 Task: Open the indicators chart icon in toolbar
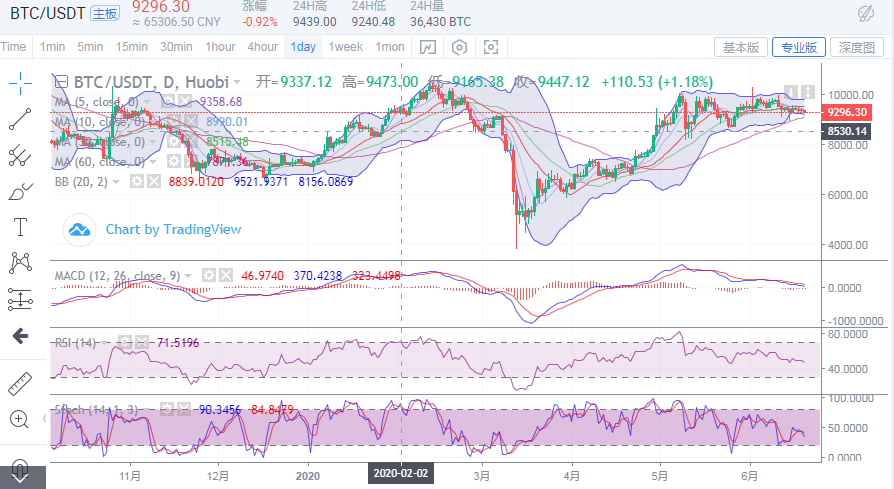[428, 47]
